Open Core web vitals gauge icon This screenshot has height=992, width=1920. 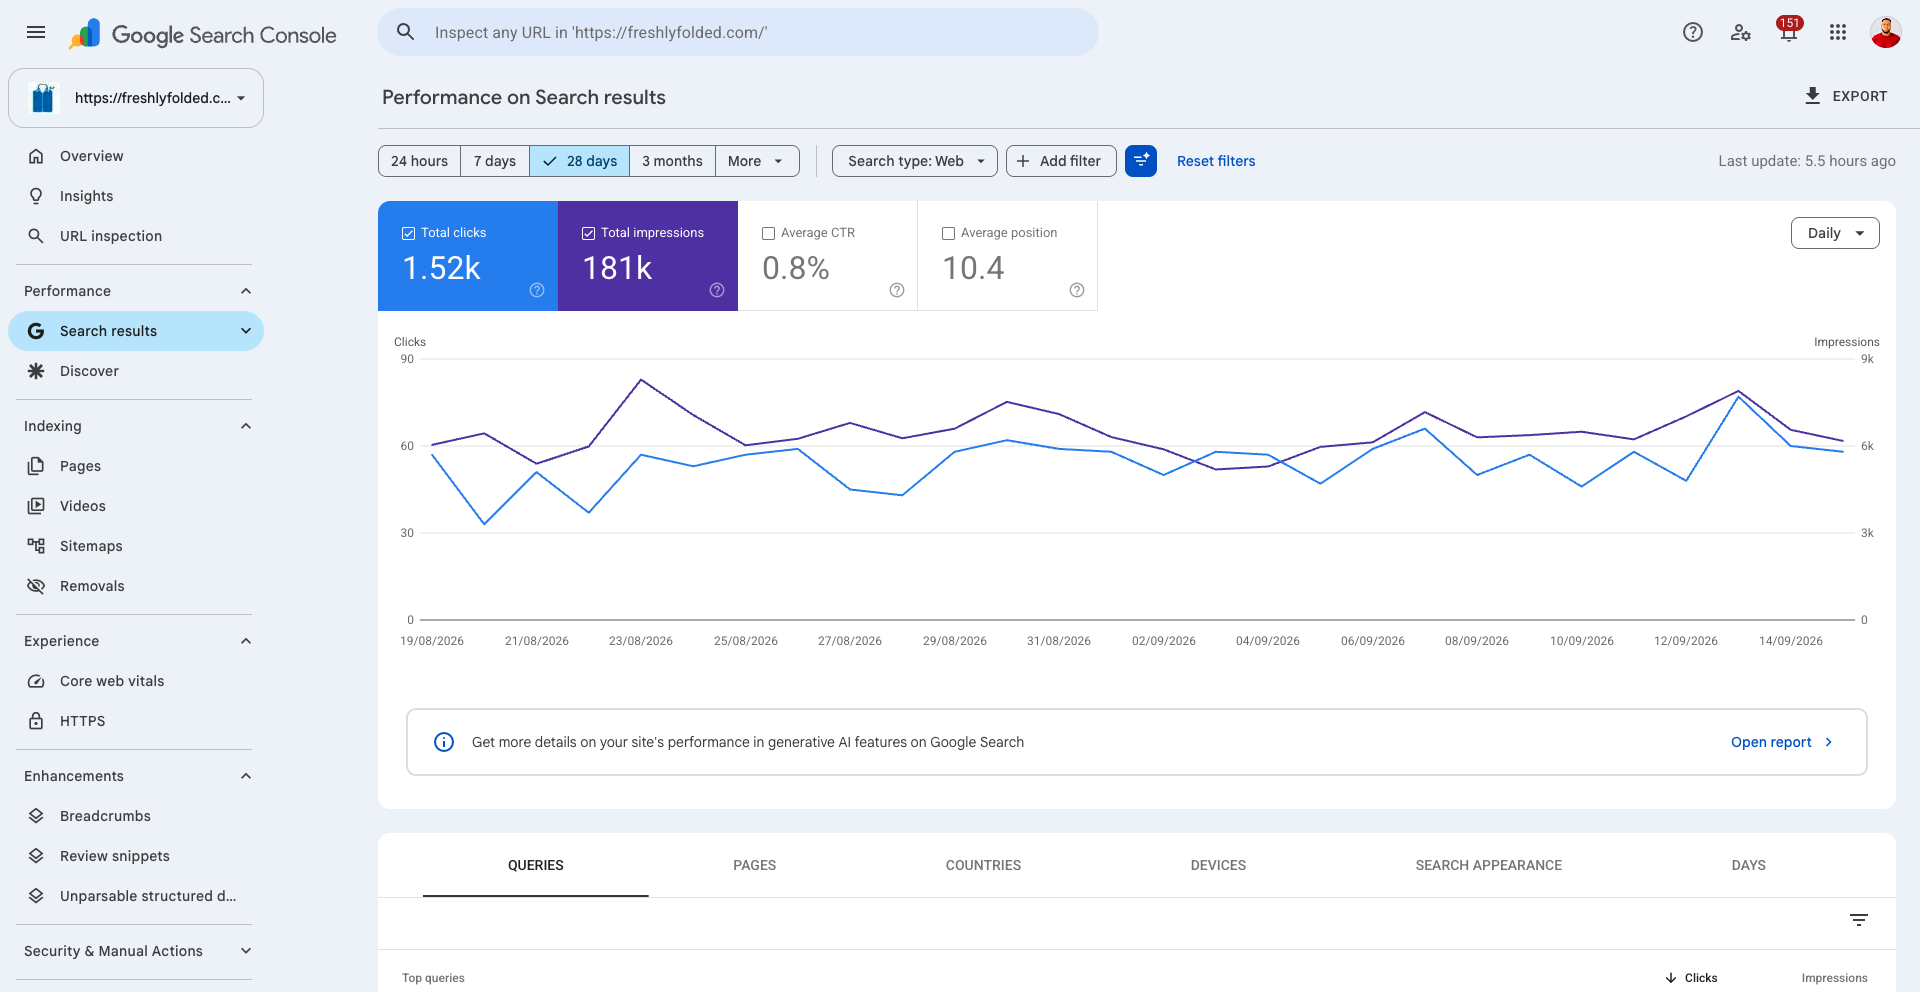coord(36,681)
